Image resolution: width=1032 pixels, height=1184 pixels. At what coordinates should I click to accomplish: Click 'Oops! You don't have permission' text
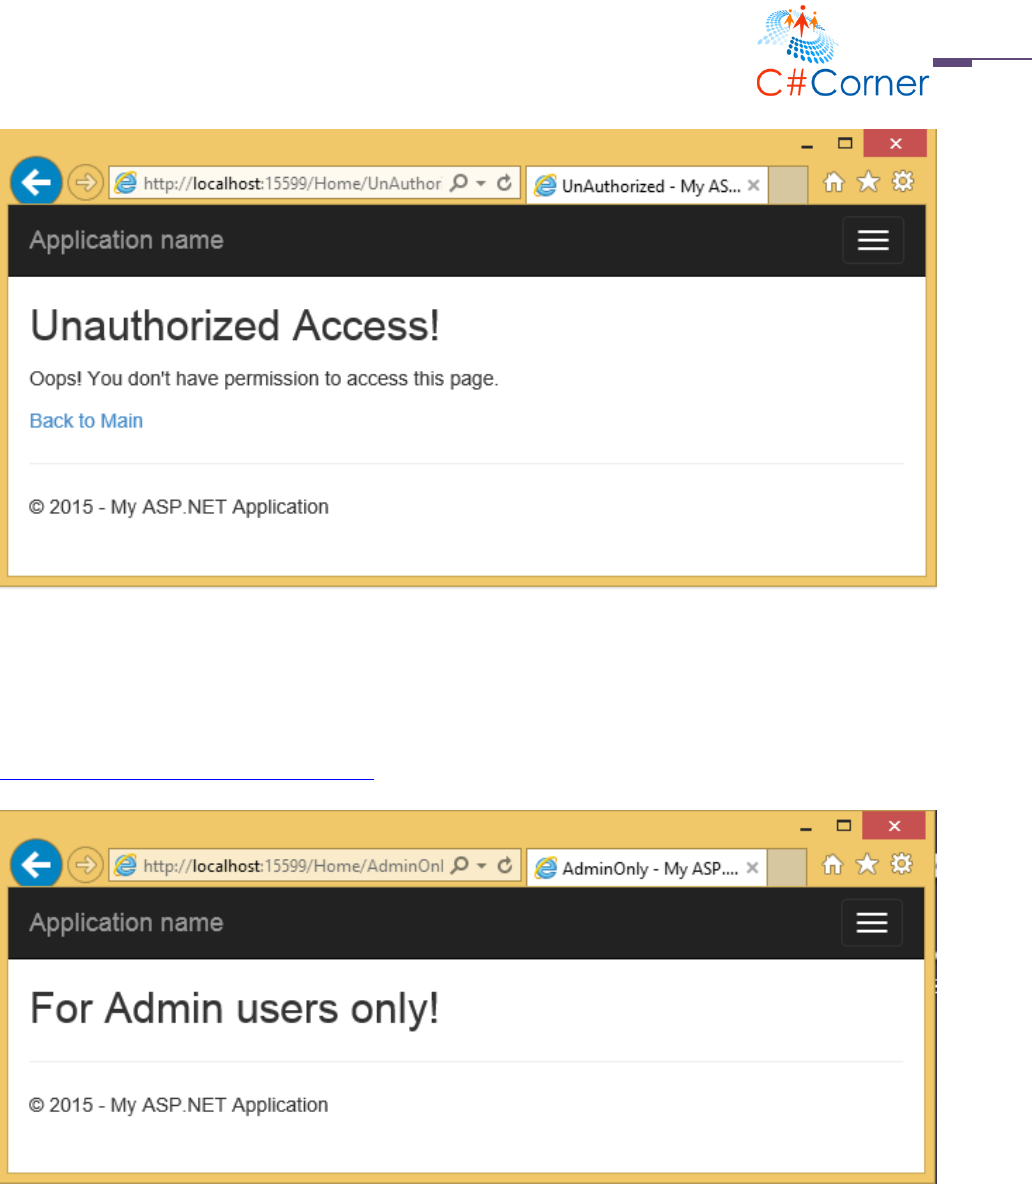263,378
